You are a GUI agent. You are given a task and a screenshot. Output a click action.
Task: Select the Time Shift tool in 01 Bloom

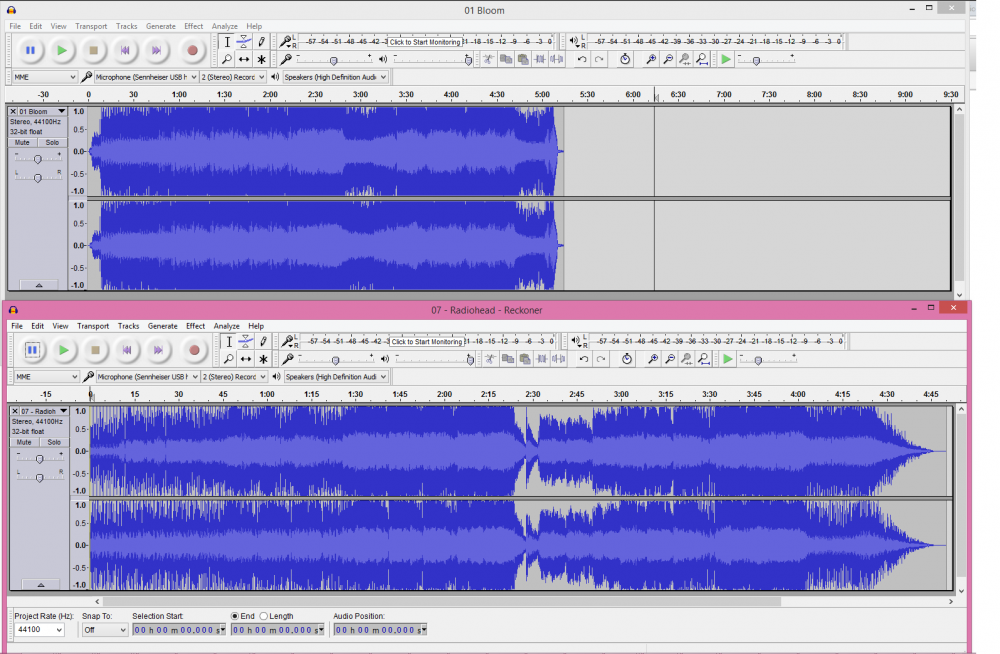pyautogui.click(x=244, y=59)
